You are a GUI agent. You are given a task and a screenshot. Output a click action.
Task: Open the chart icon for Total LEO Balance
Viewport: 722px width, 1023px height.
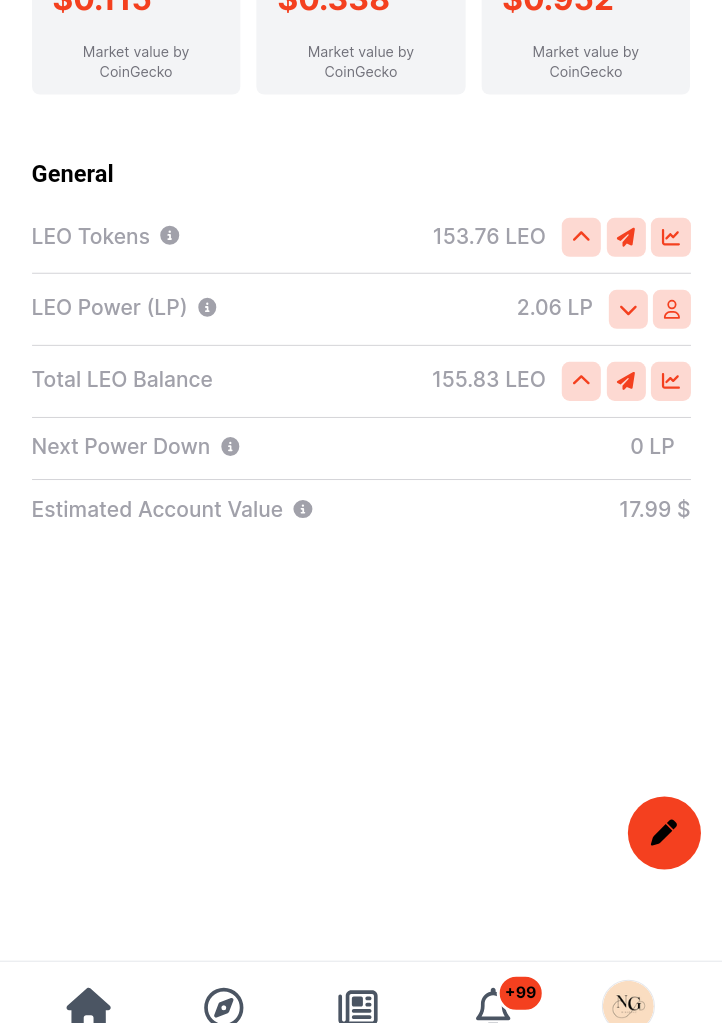(671, 381)
